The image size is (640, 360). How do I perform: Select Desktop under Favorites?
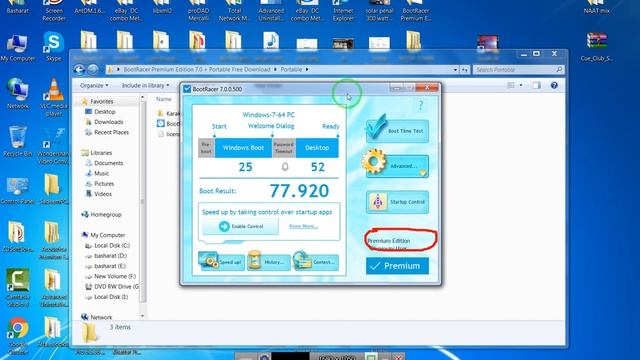tap(104, 111)
